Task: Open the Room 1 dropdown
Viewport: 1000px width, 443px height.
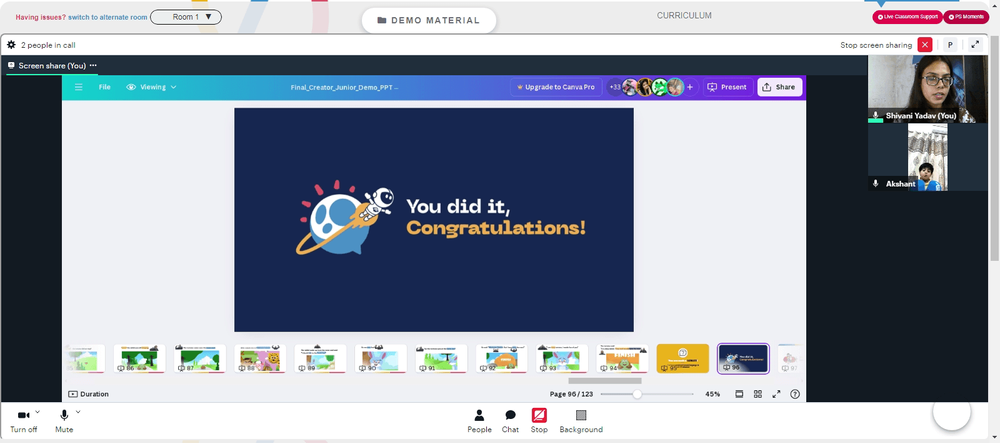Action: (x=186, y=17)
